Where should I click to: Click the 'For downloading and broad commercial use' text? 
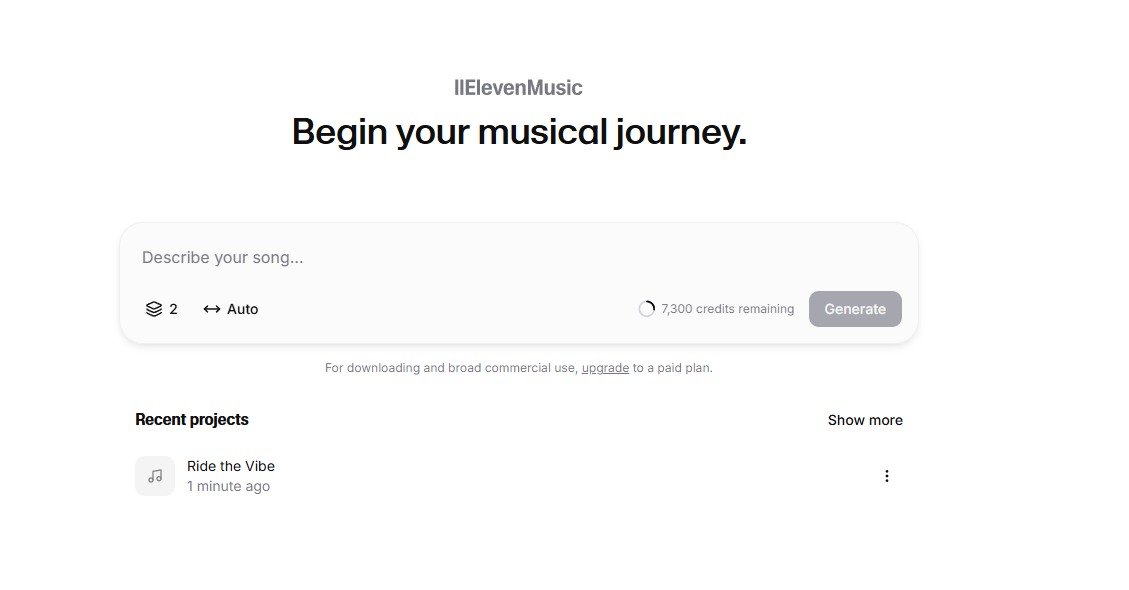[x=450, y=368]
